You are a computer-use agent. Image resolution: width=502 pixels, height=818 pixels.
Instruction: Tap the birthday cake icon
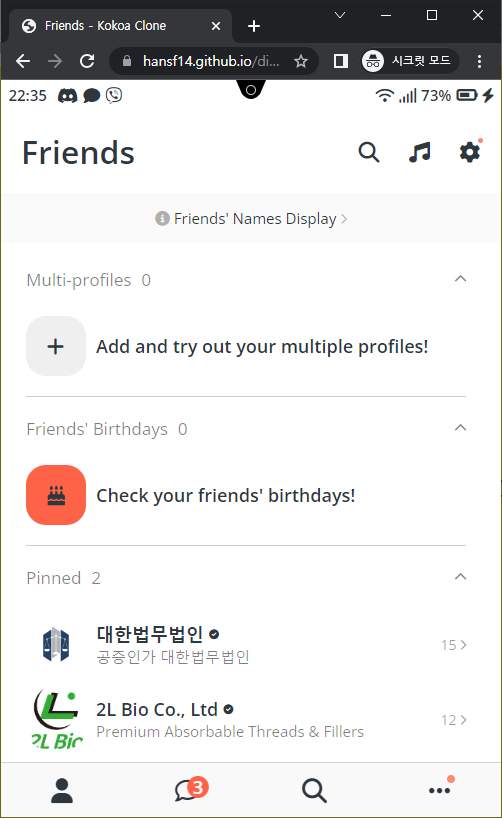56,495
